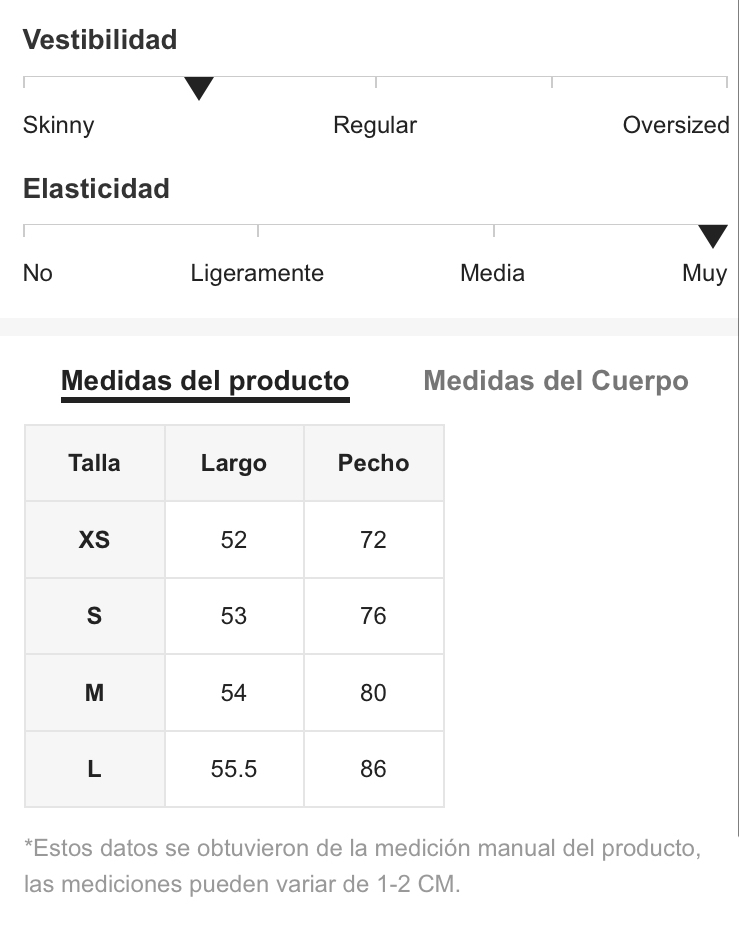739x942 pixels.
Task: Click the Ligeramente elasticity label
Action: click(x=257, y=273)
